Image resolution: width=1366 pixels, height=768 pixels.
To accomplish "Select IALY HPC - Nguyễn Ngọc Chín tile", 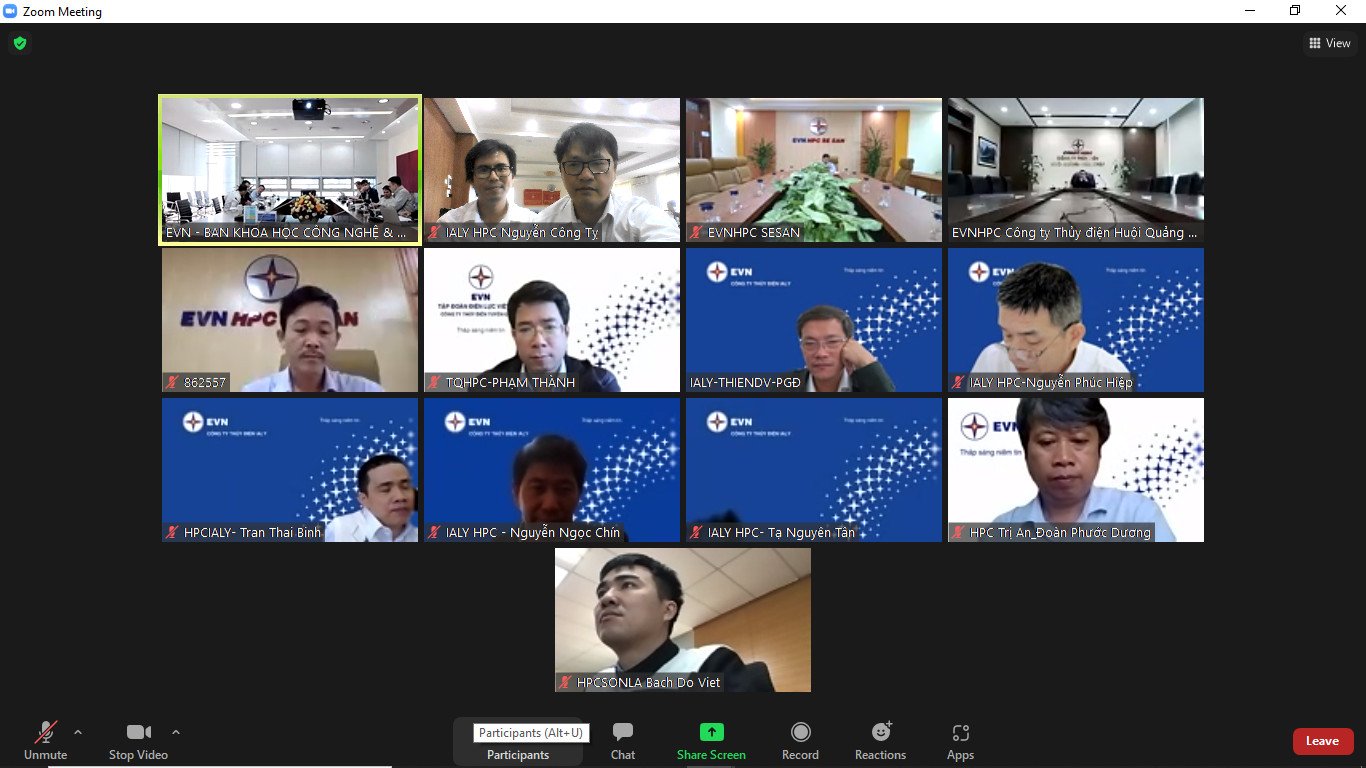I will 552,470.
